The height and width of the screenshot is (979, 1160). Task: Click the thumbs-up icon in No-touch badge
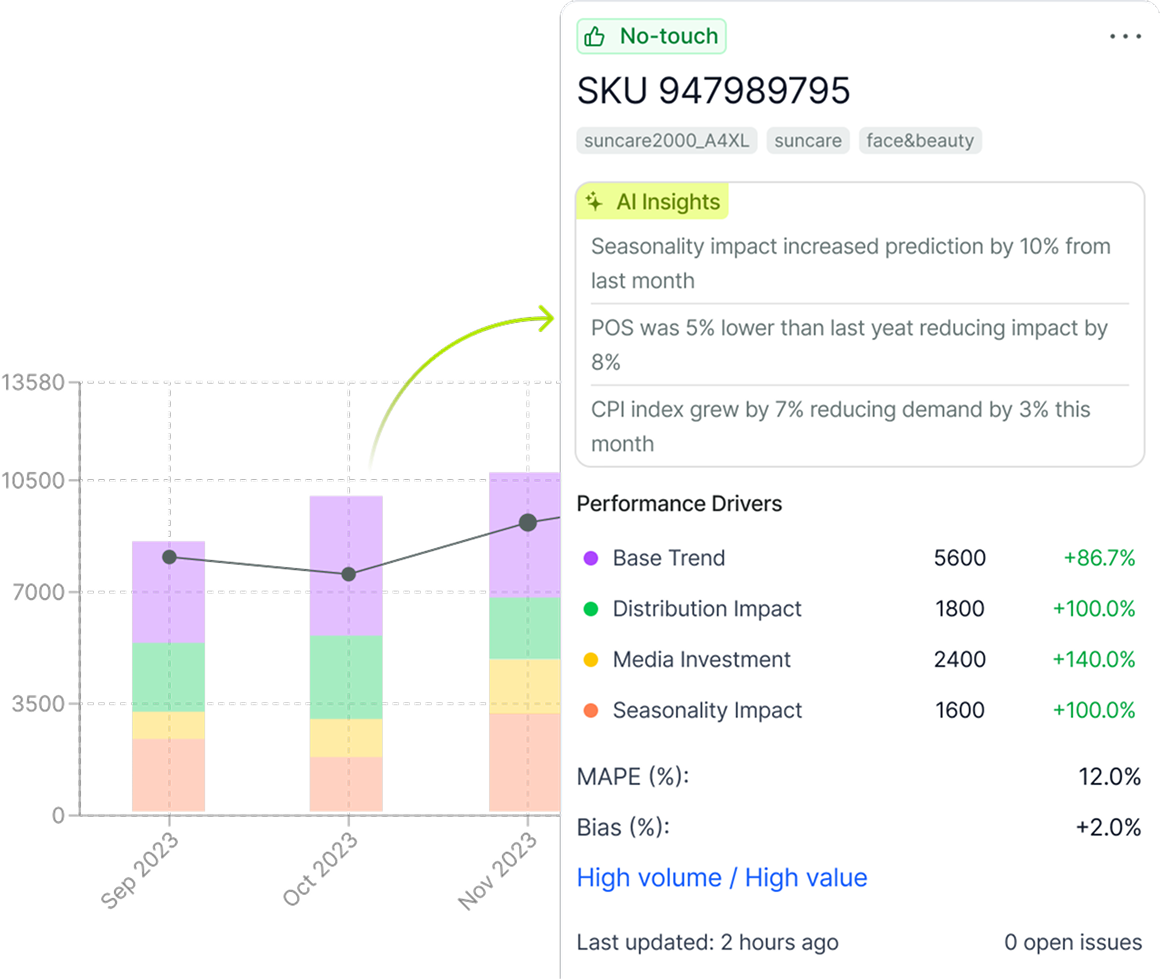coord(595,37)
